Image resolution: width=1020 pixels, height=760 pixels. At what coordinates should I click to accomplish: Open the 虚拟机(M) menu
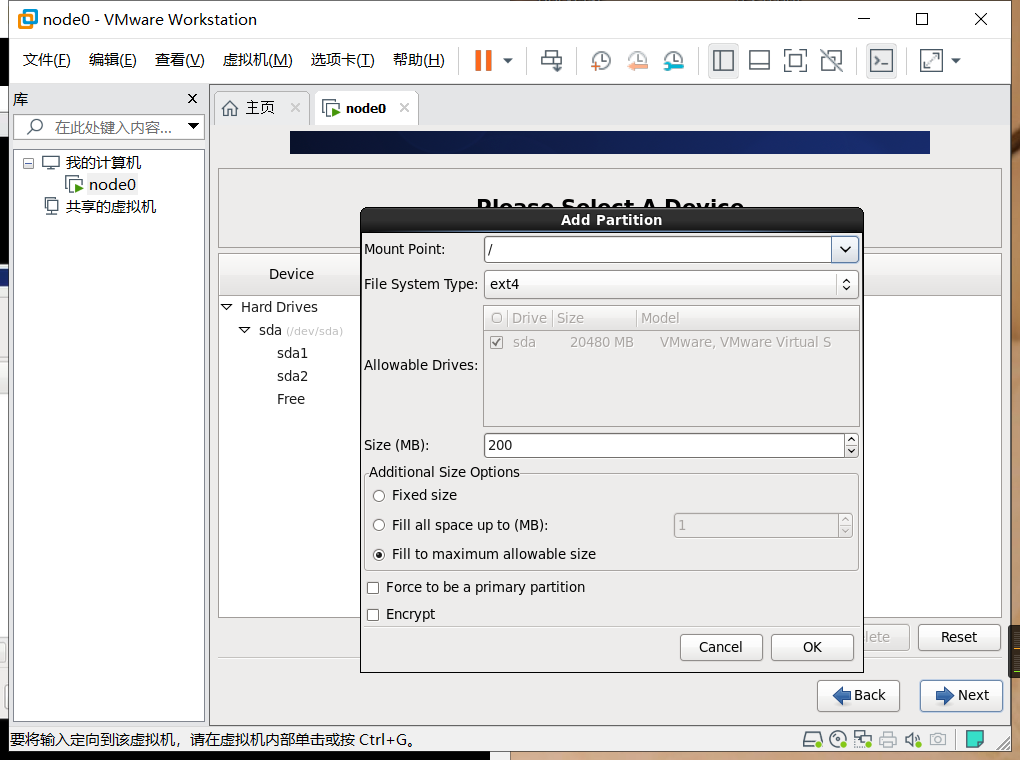[x=258, y=60]
